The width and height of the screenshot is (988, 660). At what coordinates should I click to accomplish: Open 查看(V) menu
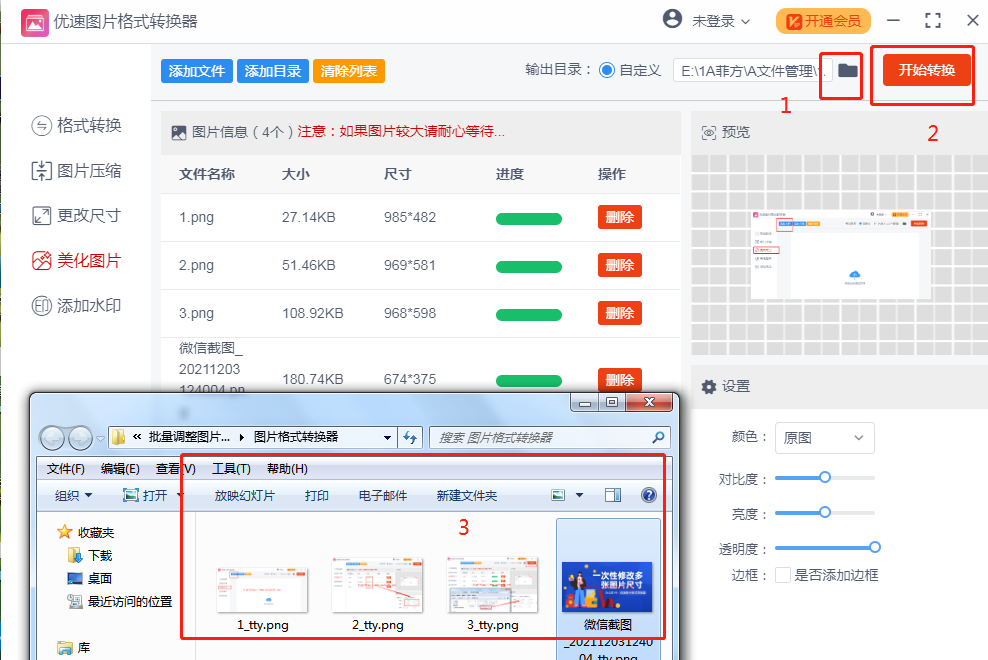pyautogui.click(x=176, y=469)
